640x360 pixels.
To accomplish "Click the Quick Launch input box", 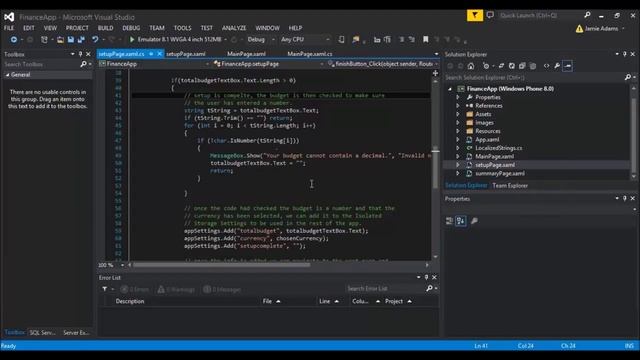I will [540, 16].
